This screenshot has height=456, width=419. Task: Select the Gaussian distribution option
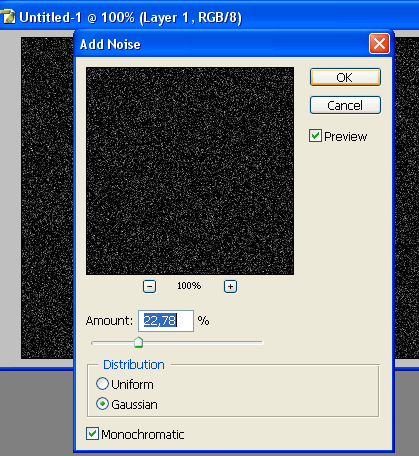(x=102, y=404)
